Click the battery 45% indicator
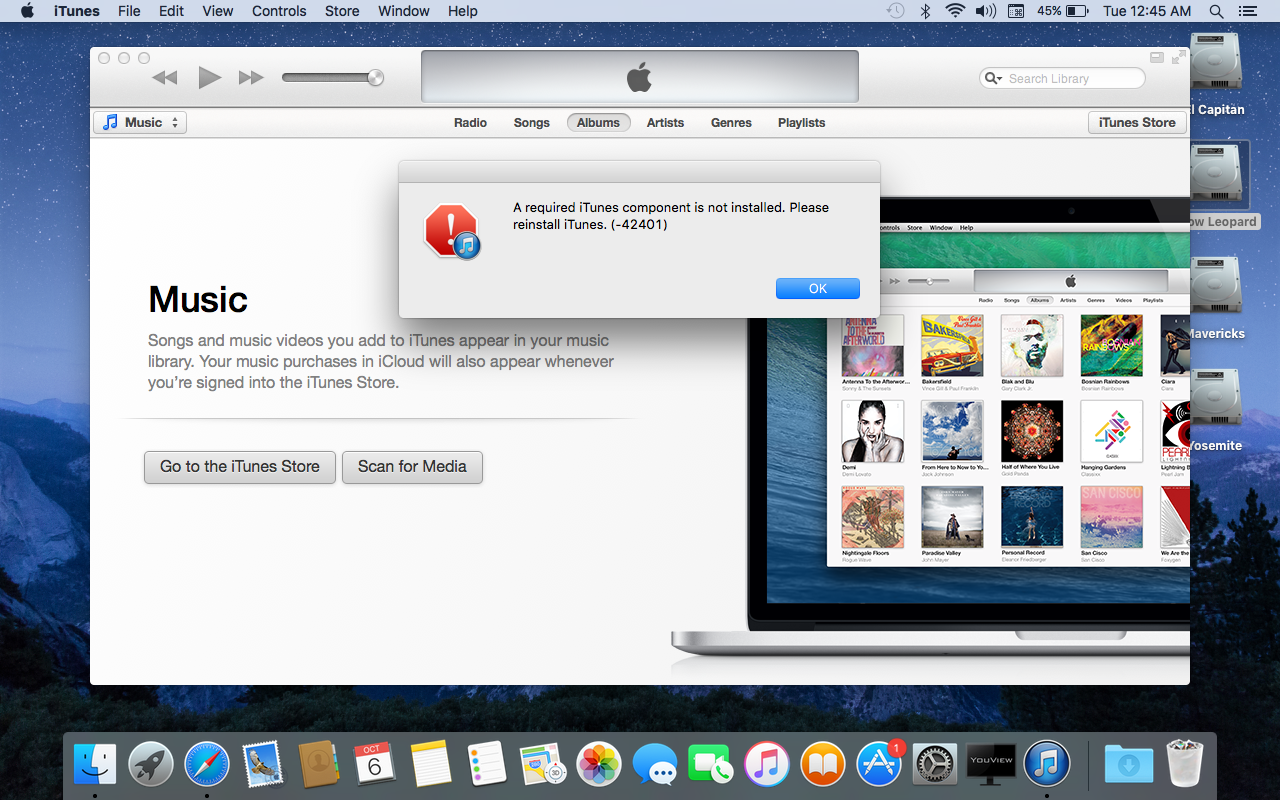 (1062, 11)
